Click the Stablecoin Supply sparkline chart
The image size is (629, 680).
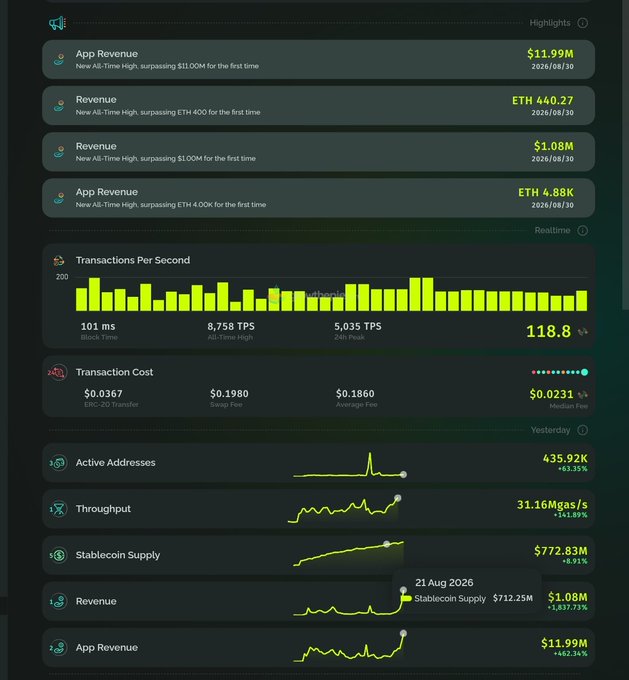[348, 554]
